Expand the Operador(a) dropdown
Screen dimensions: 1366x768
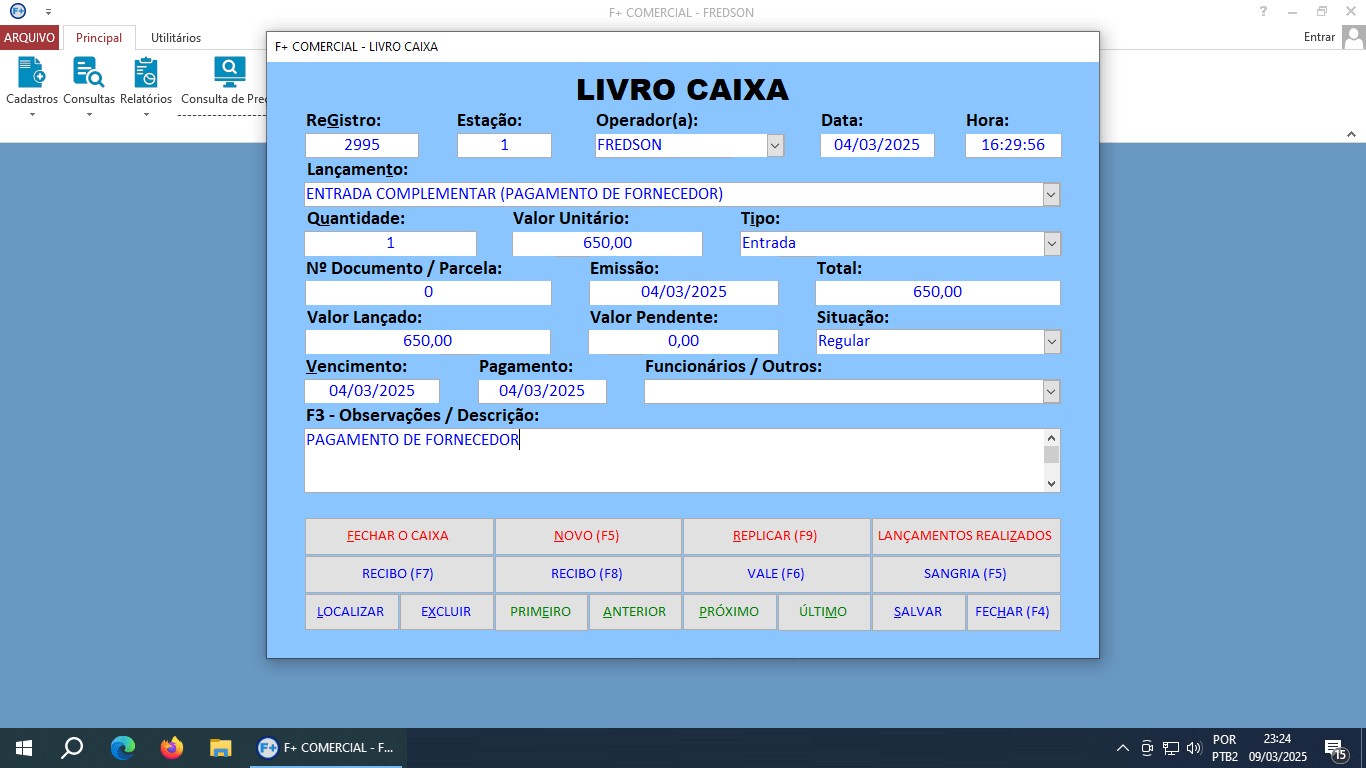pos(775,146)
